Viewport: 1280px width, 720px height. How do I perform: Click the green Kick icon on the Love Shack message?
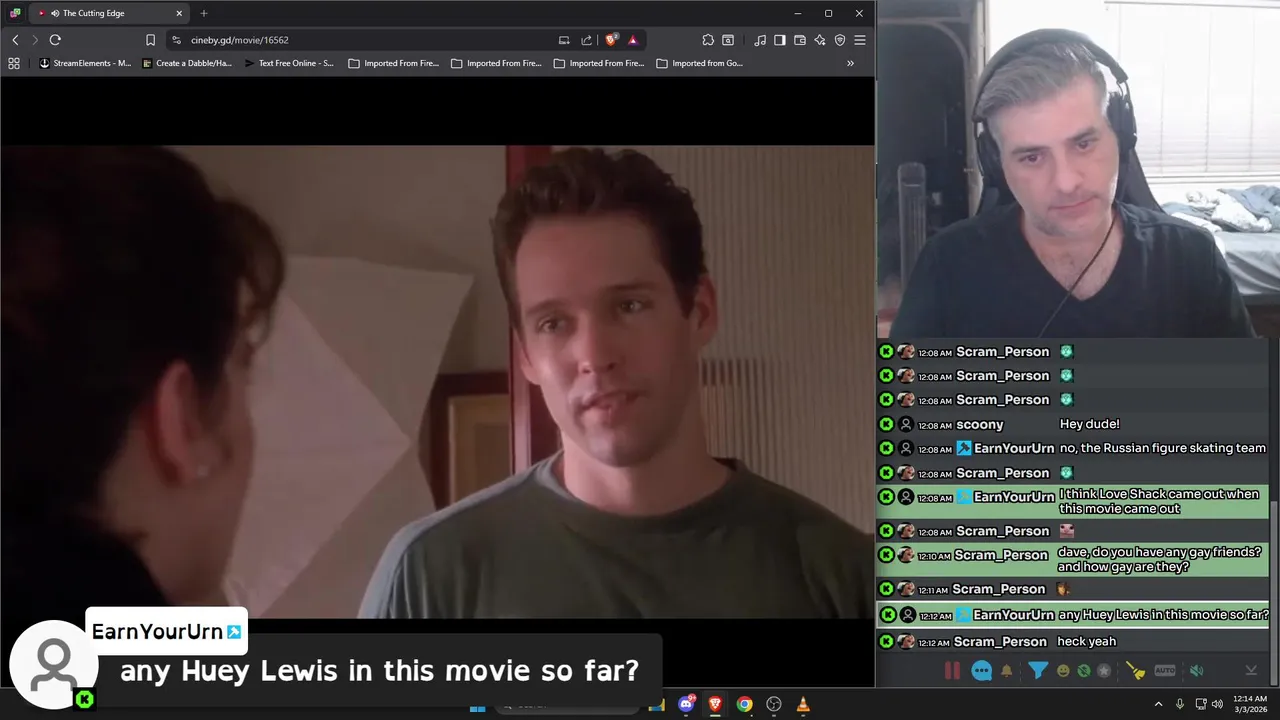886,497
